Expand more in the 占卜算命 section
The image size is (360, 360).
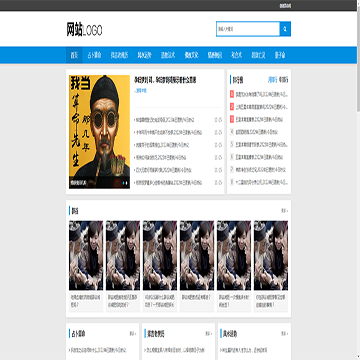point(132,334)
